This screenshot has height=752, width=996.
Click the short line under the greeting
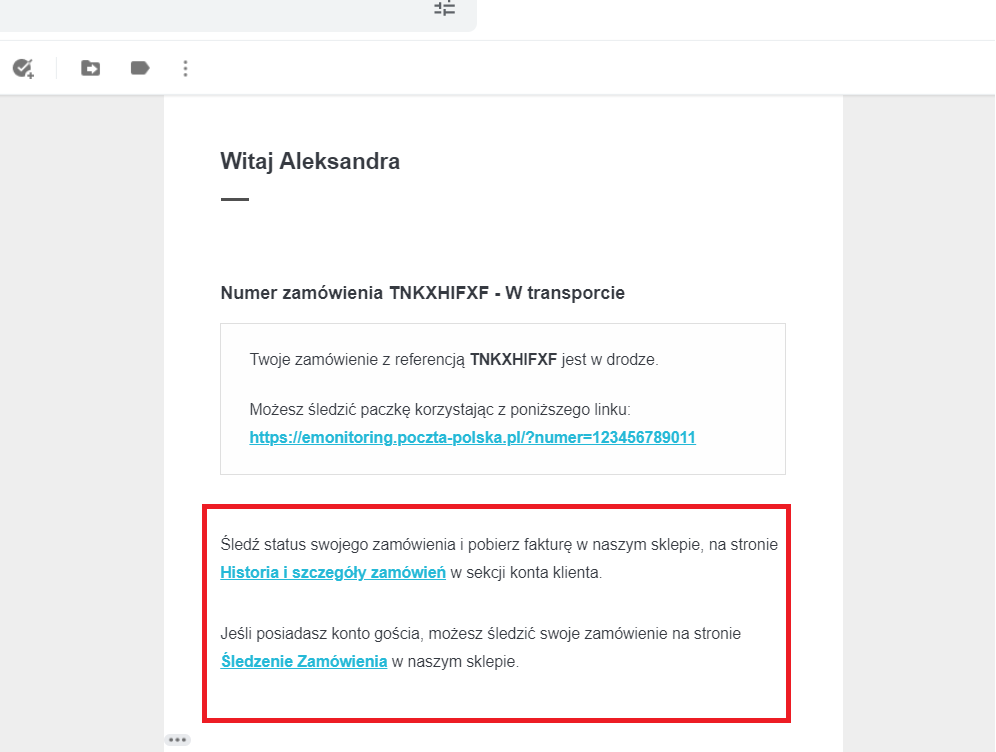[x=235, y=199]
